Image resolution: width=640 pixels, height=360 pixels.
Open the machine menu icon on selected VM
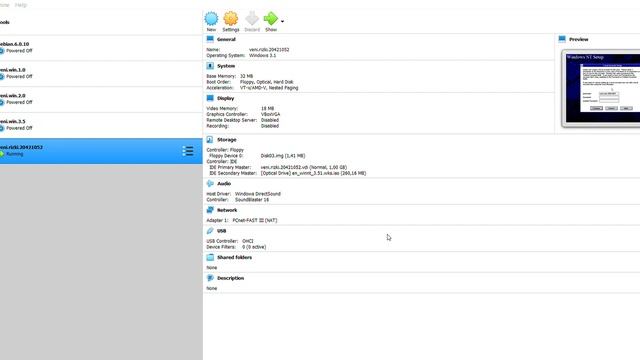coord(188,151)
